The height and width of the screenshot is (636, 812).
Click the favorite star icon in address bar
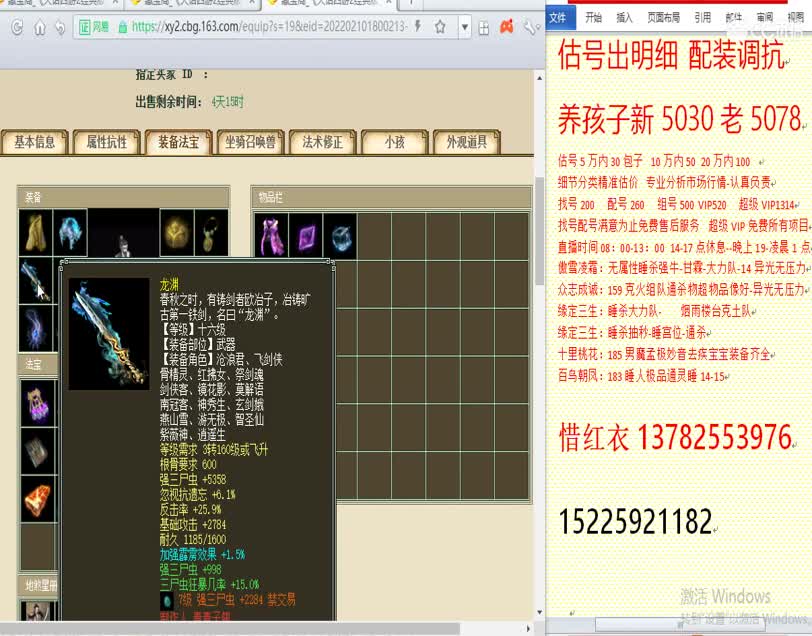[x=440, y=27]
